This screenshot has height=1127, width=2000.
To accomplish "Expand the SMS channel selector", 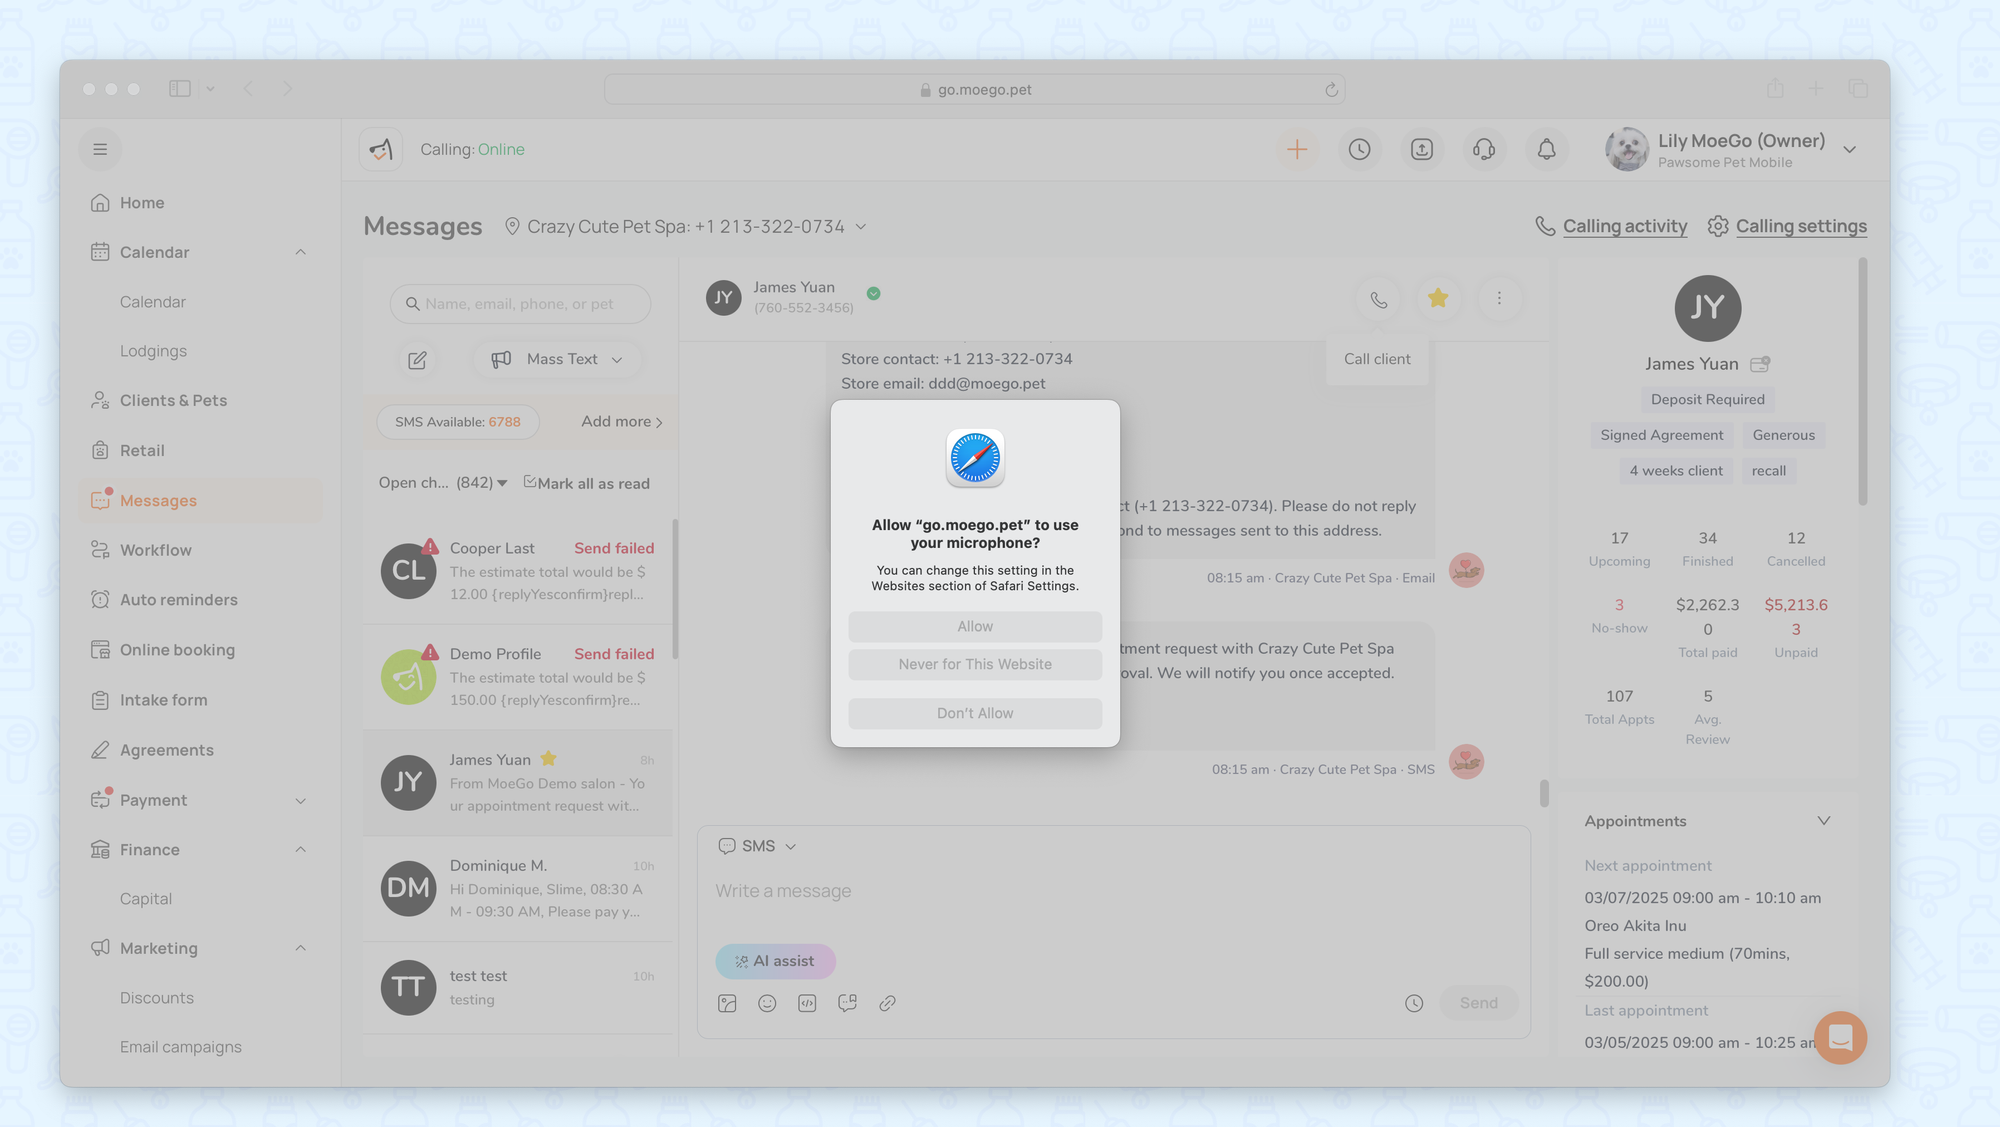I will 758,846.
